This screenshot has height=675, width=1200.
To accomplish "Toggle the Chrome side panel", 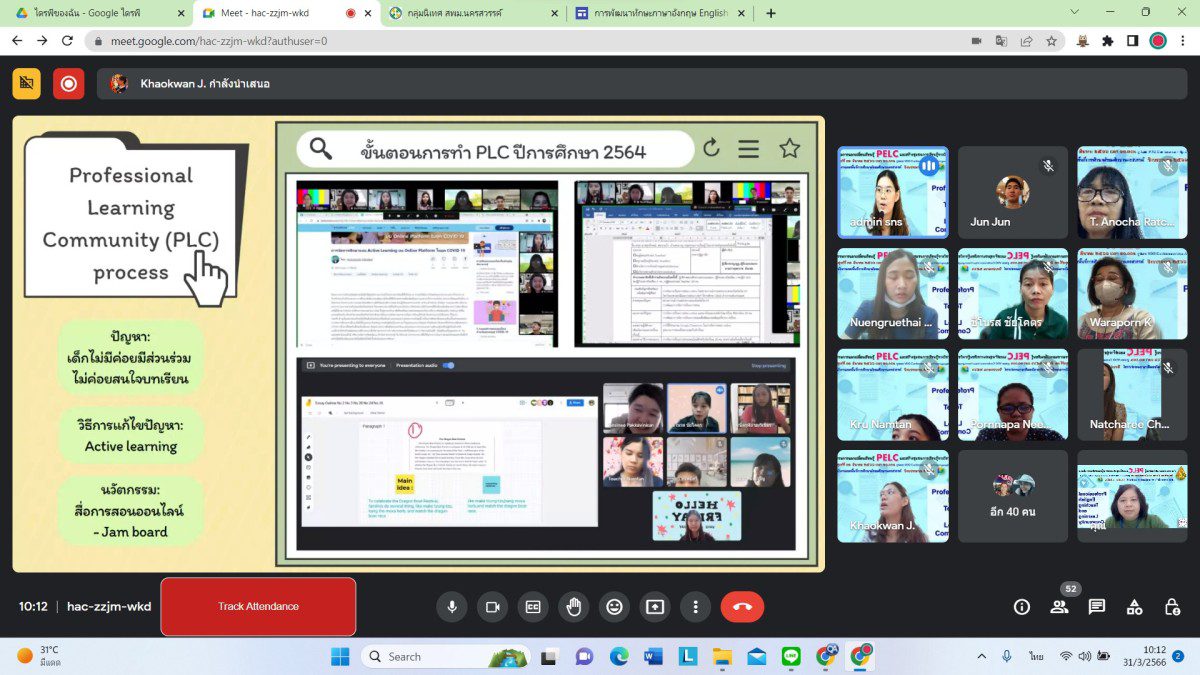I will tap(1132, 41).
